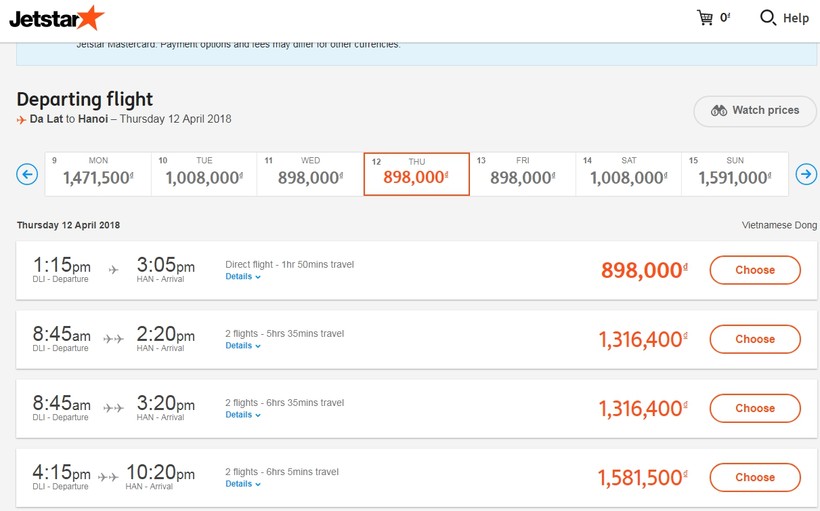Open the shopping cart icon
Viewport: 820px width, 511px height.
pos(705,18)
